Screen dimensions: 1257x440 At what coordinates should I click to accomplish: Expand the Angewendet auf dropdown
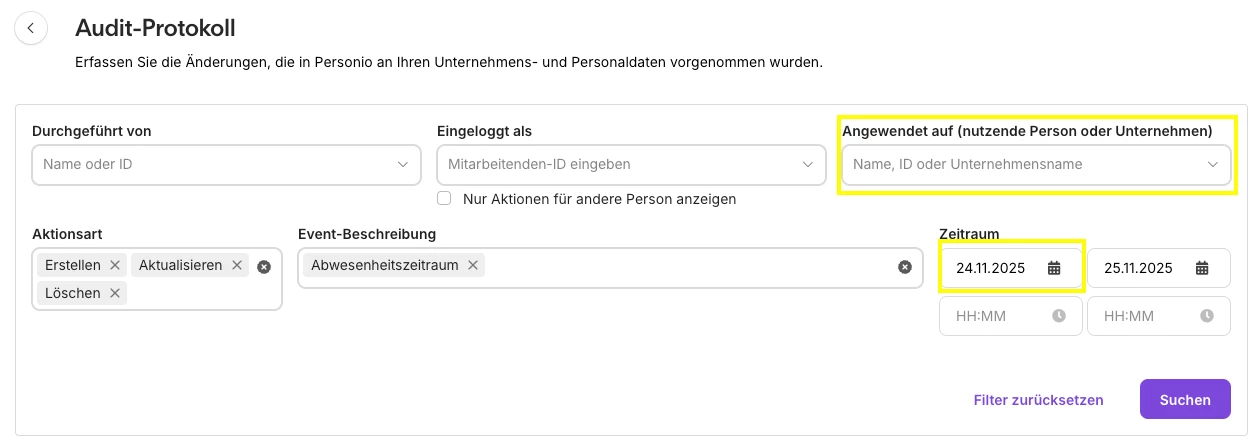pos(1213,164)
